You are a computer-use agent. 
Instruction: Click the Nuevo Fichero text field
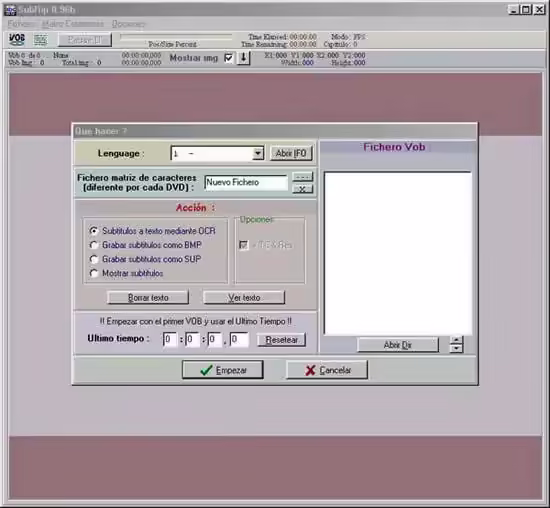(246, 182)
